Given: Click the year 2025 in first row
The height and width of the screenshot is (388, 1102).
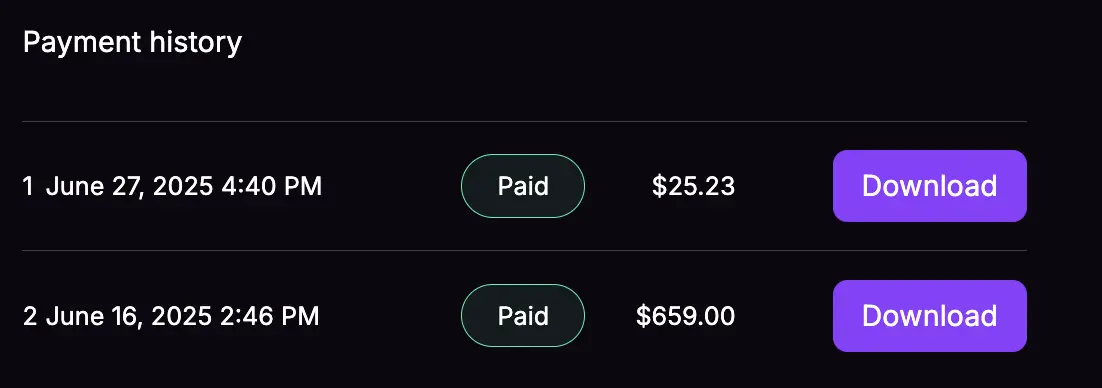Looking at the screenshot, I should point(182,186).
